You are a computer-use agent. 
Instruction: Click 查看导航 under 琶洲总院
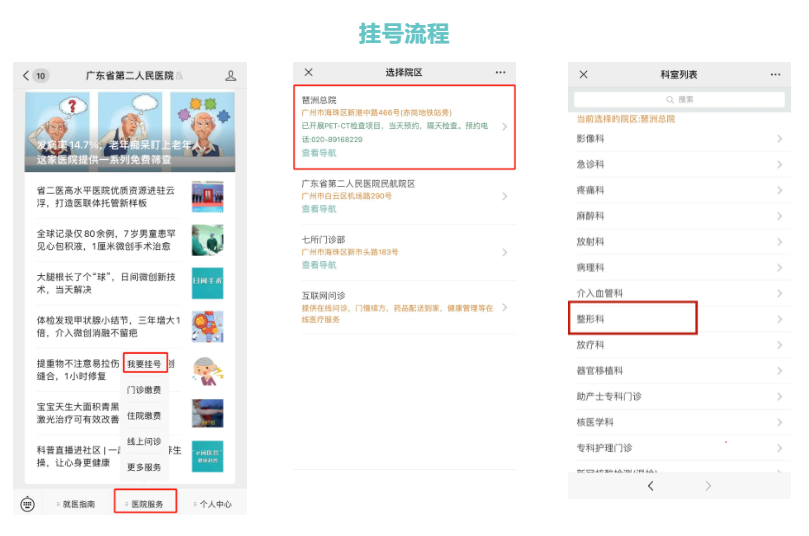pyautogui.click(x=319, y=153)
